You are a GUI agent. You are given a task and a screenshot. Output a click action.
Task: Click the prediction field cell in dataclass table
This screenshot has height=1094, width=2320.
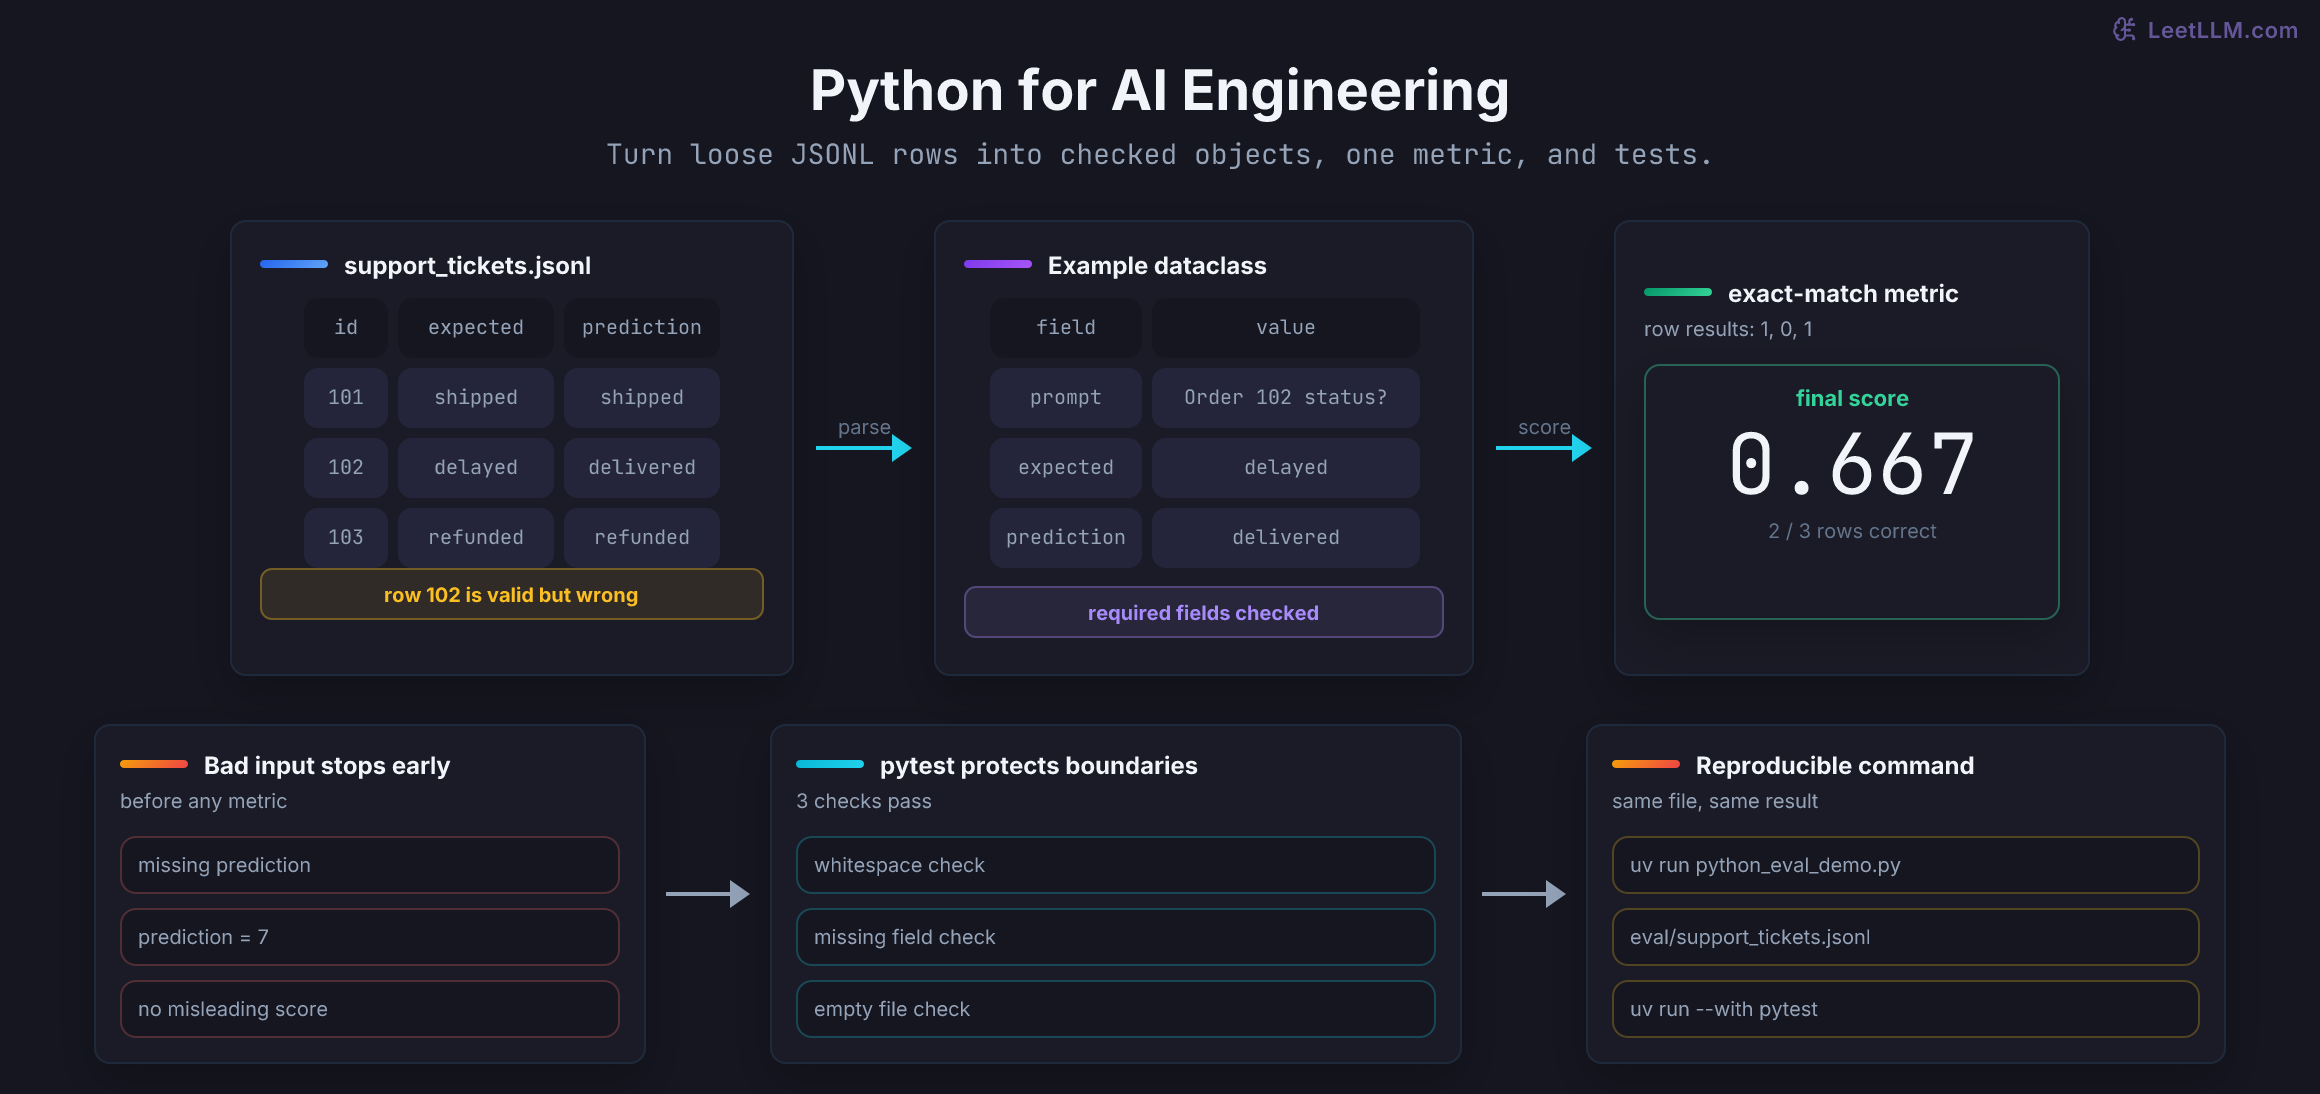(x=1066, y=538)
